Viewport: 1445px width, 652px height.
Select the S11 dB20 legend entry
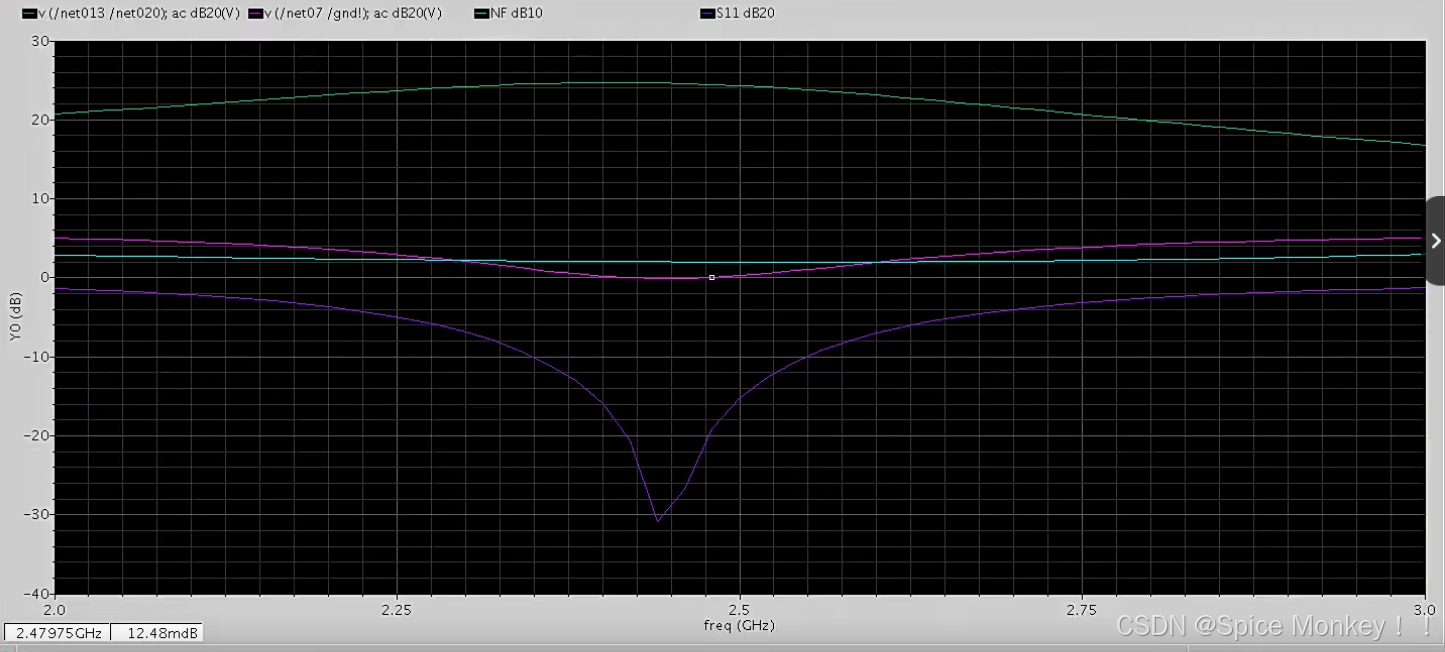coord(738,14)
